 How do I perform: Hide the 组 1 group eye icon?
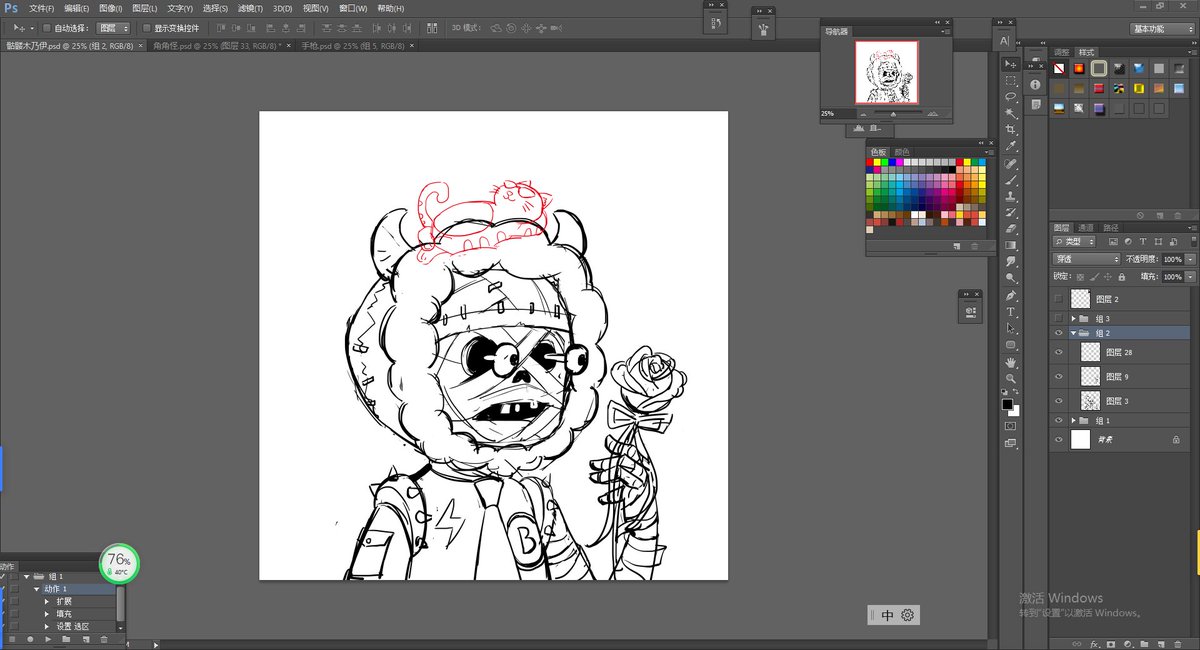[1059, 421]
